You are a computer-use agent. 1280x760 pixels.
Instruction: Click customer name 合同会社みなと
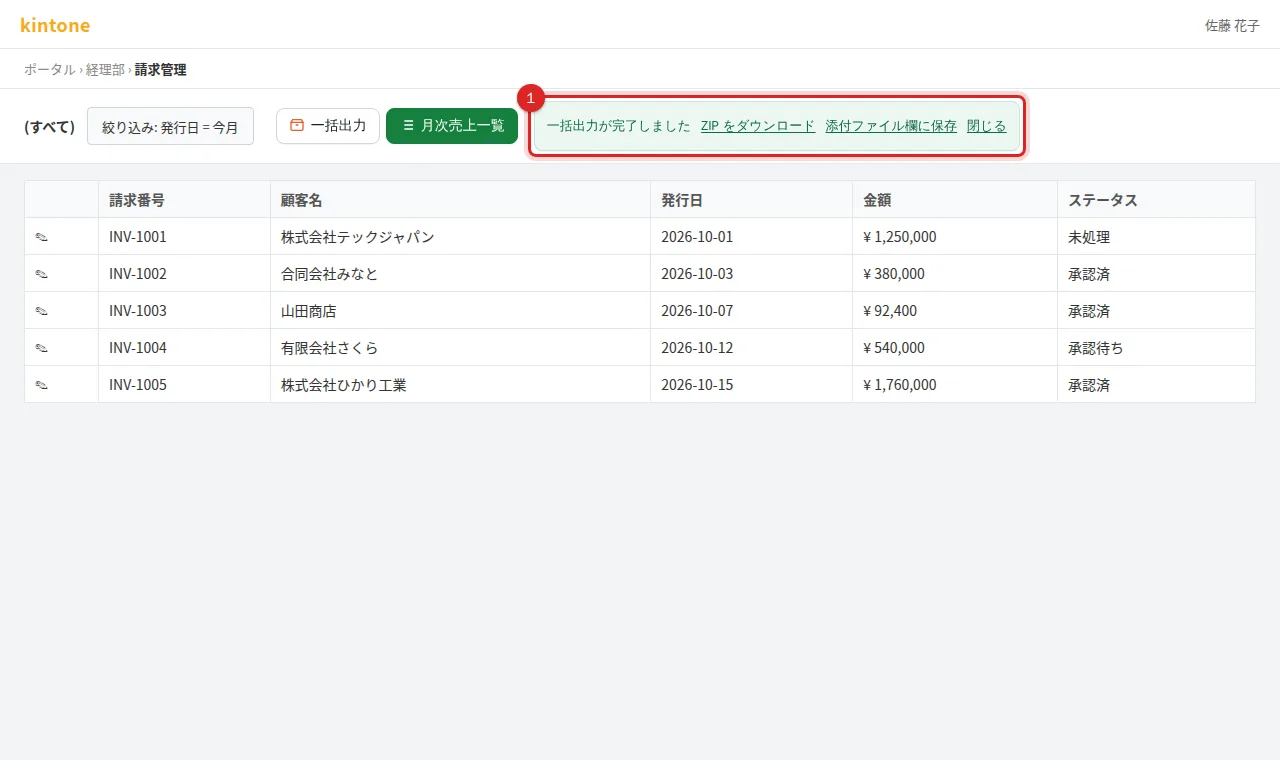330,274
